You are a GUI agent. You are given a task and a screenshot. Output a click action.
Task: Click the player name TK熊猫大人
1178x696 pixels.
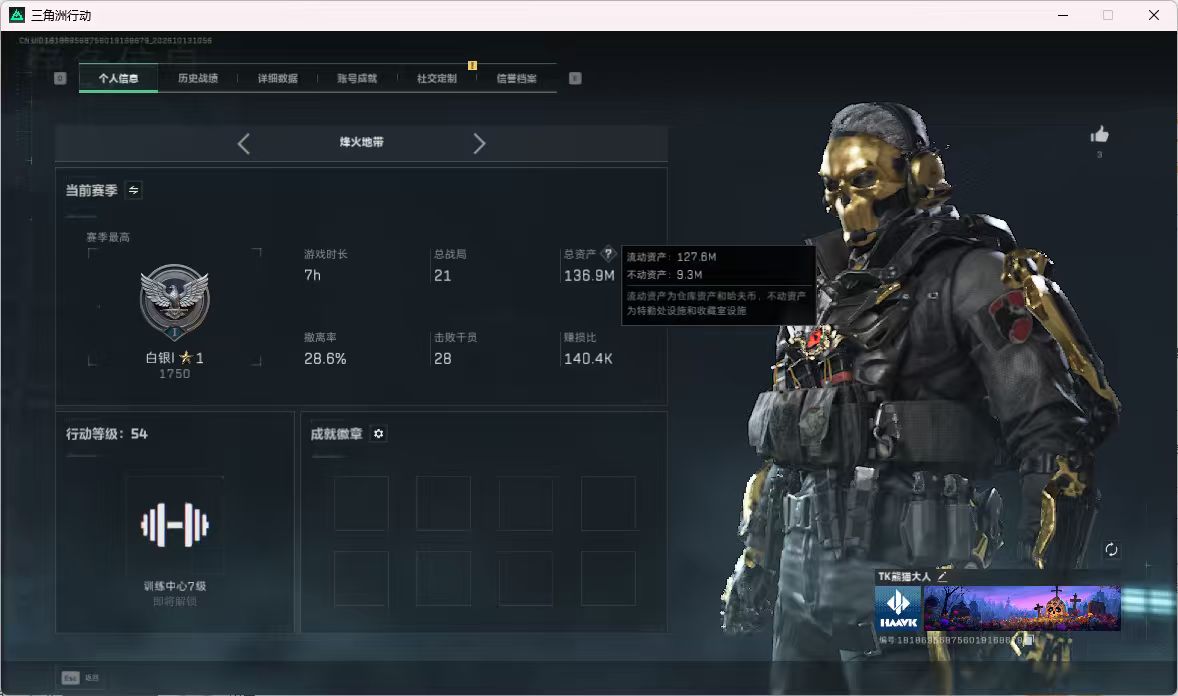tap(905, 576)
